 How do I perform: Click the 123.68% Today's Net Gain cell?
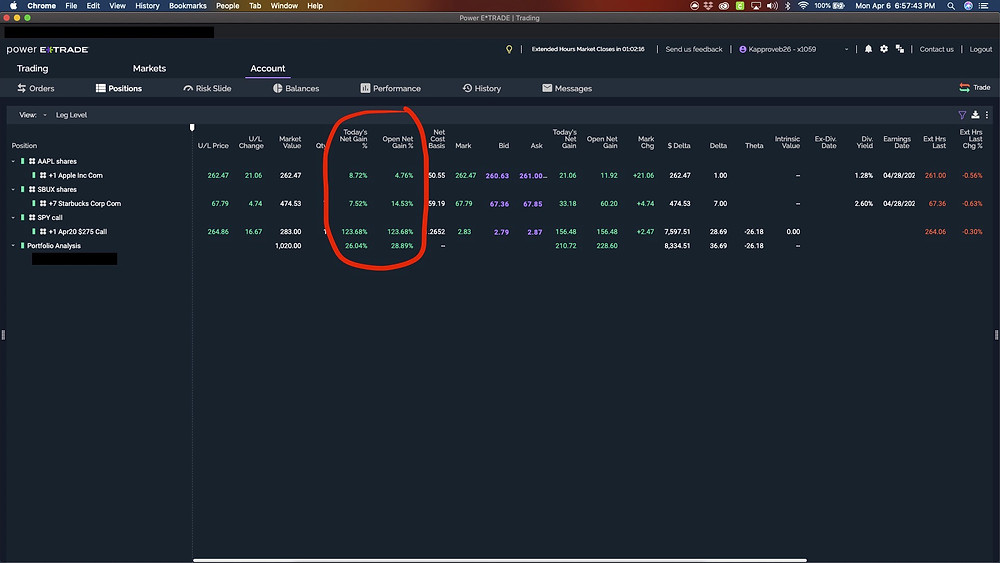(354, 231)
